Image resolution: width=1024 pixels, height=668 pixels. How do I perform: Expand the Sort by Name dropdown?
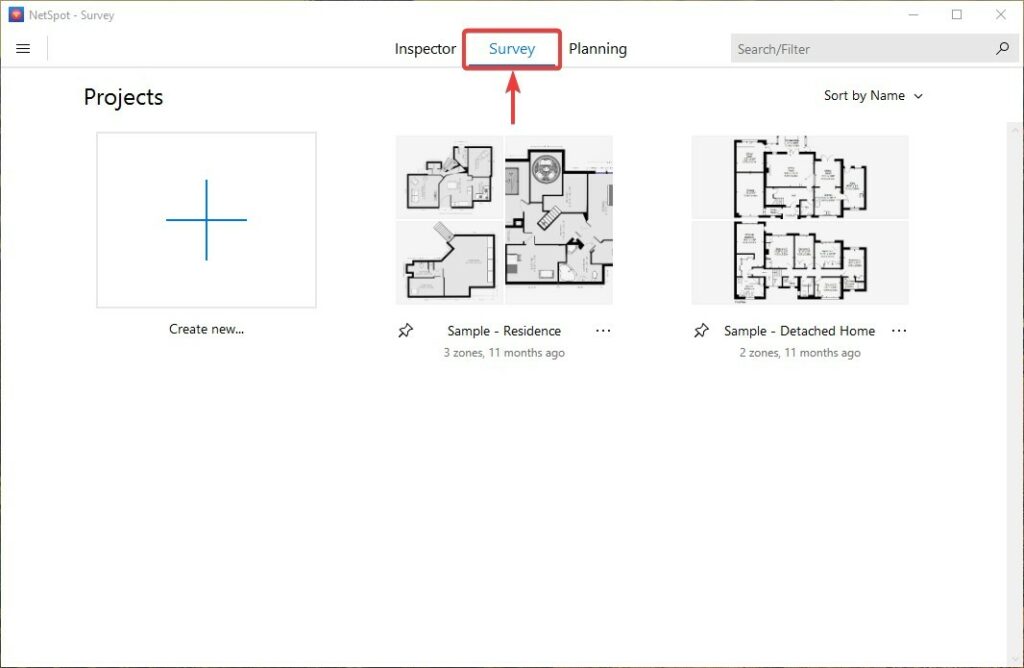873,96
